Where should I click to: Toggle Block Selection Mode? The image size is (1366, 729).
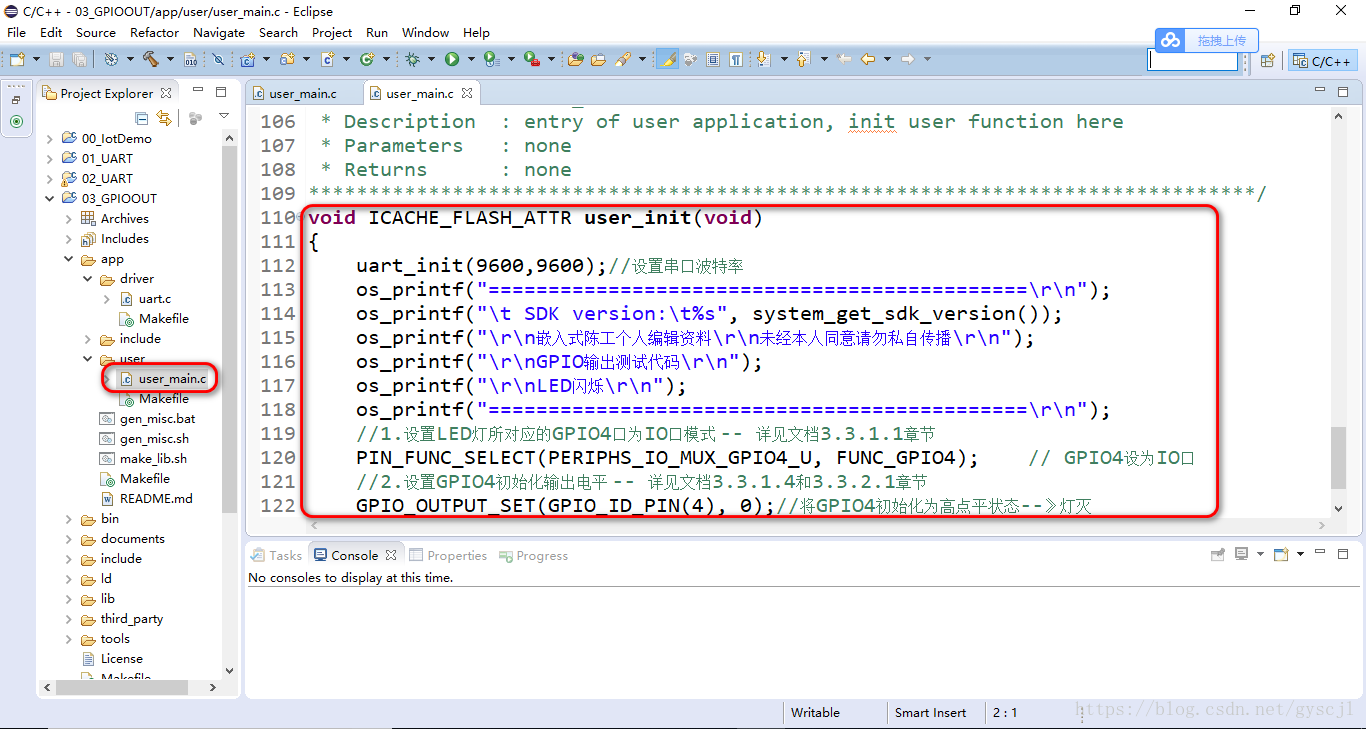pos(713,59)
